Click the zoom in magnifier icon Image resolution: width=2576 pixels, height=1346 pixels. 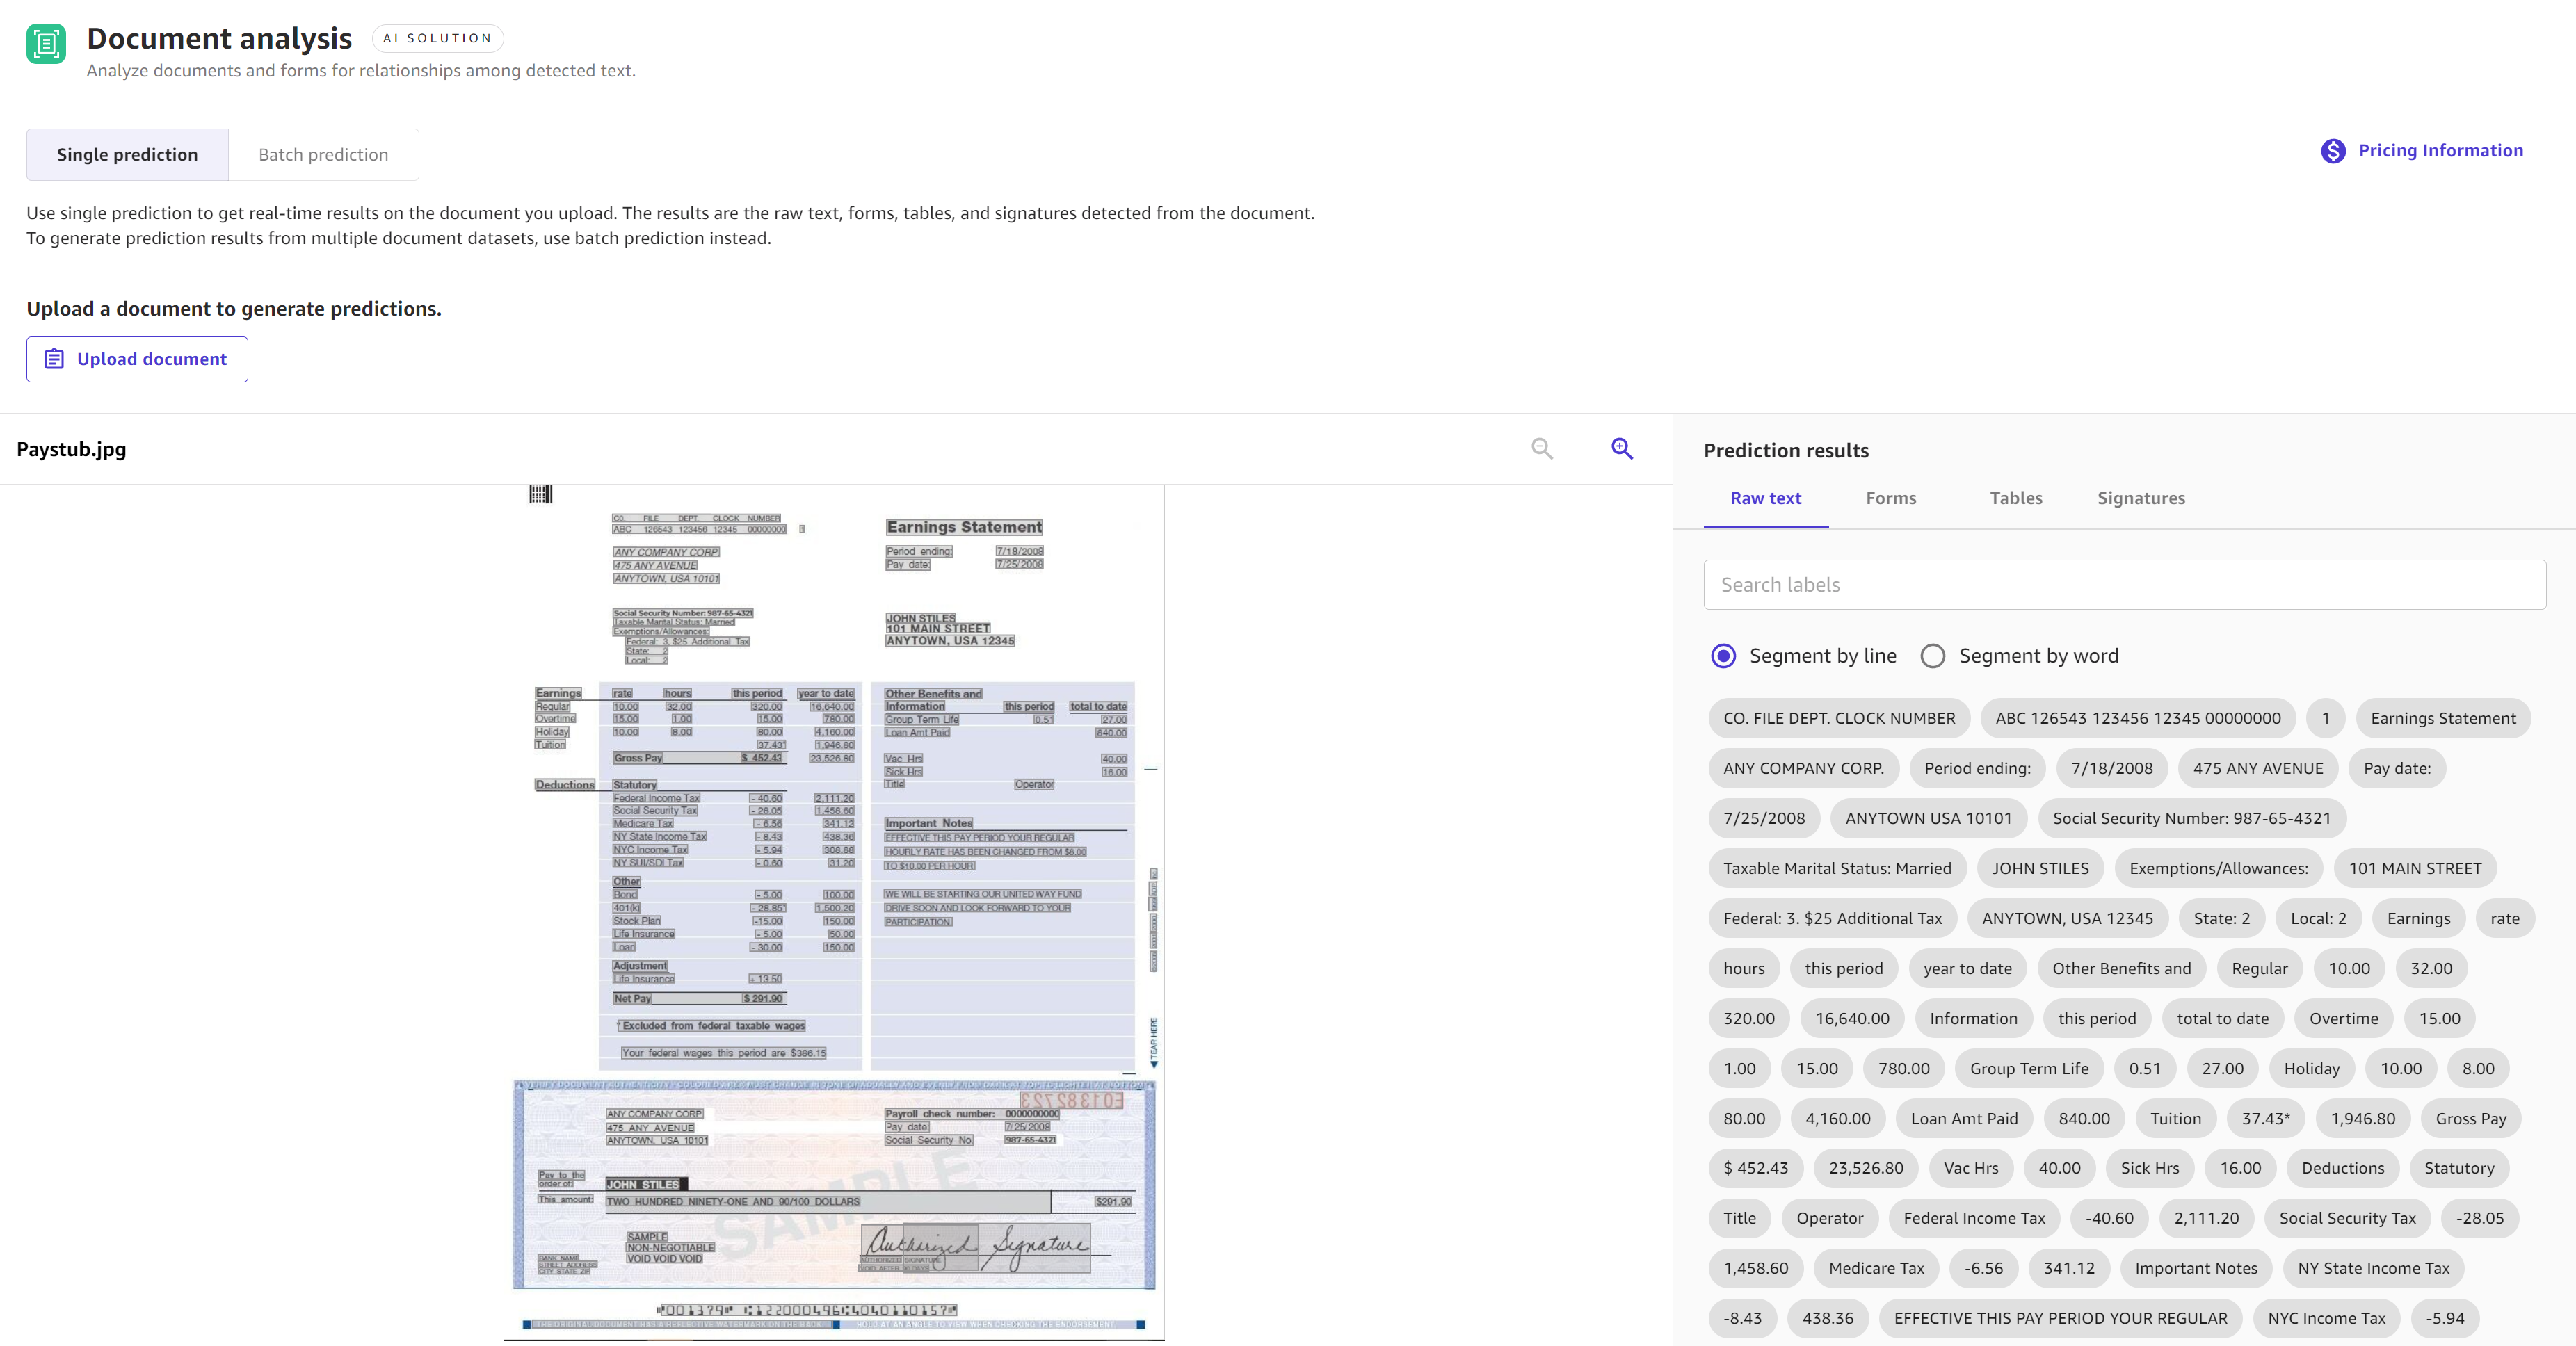click(x=1620, y=448)
